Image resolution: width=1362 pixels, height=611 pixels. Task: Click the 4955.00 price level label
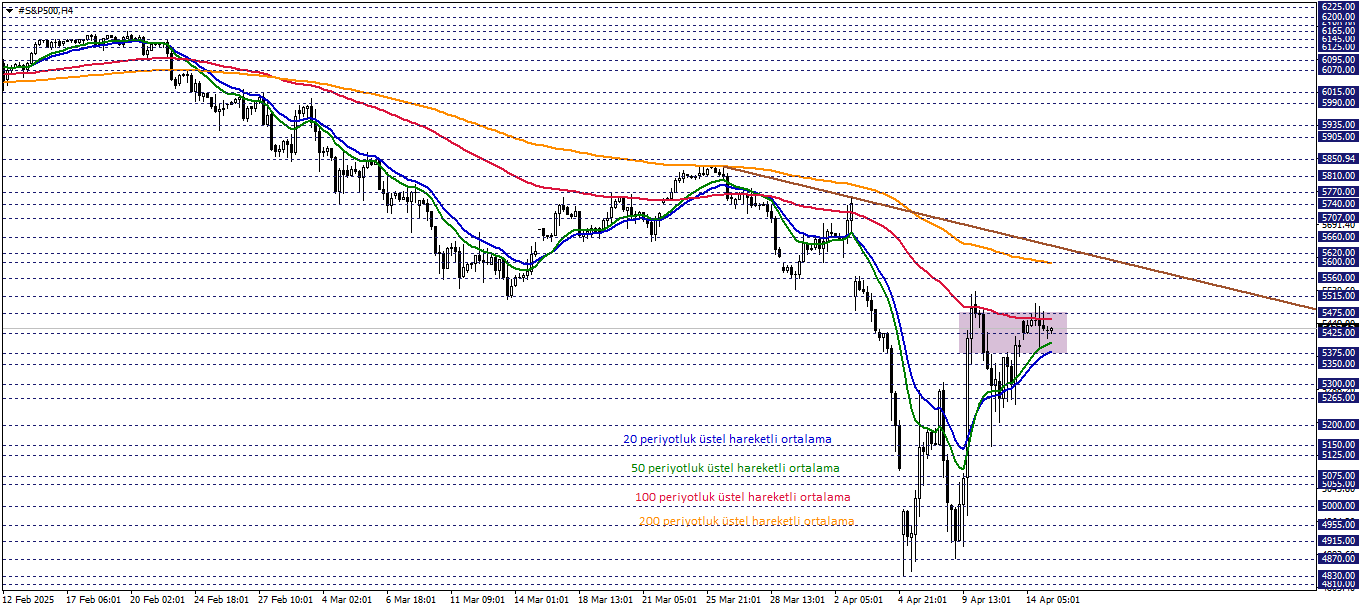[1338, 524]
